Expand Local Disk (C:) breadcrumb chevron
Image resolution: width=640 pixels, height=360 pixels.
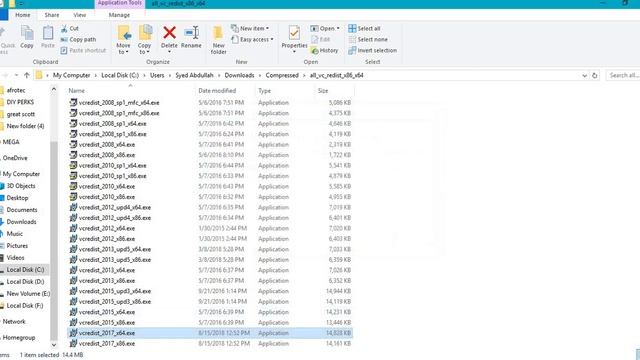click(x=144, y=76)
